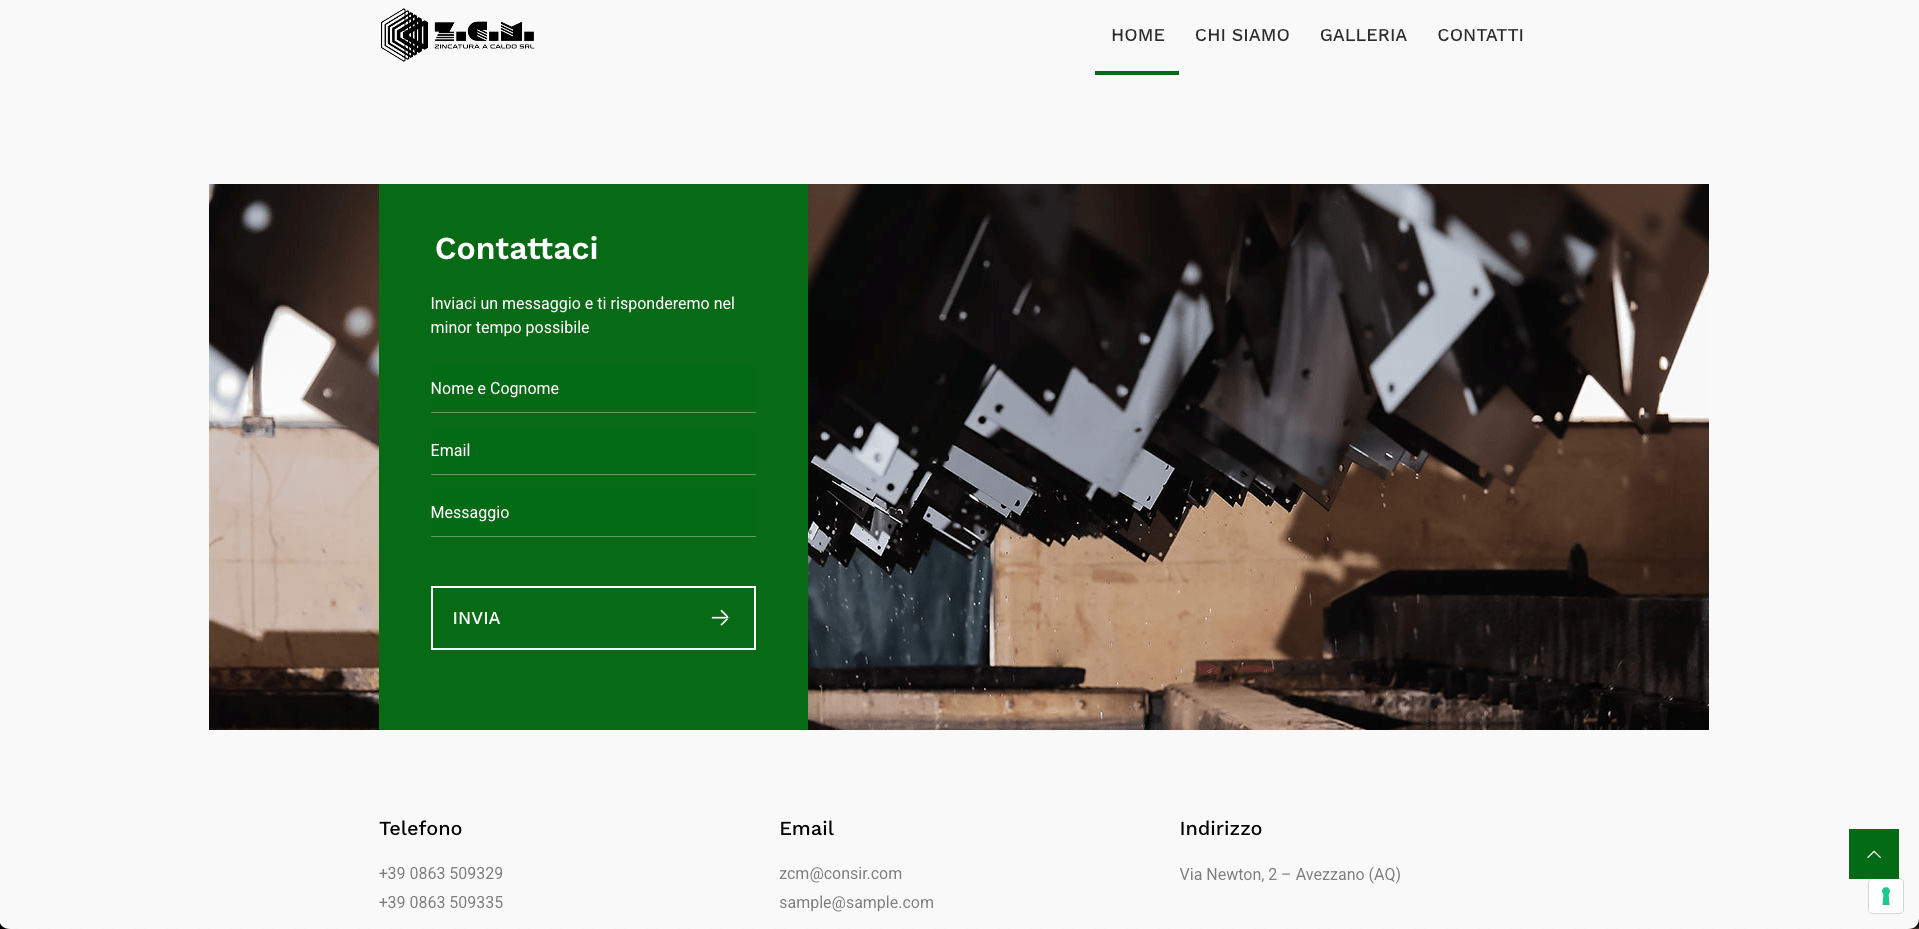Submit the form with the INVIA button

(x=593, y=618)
